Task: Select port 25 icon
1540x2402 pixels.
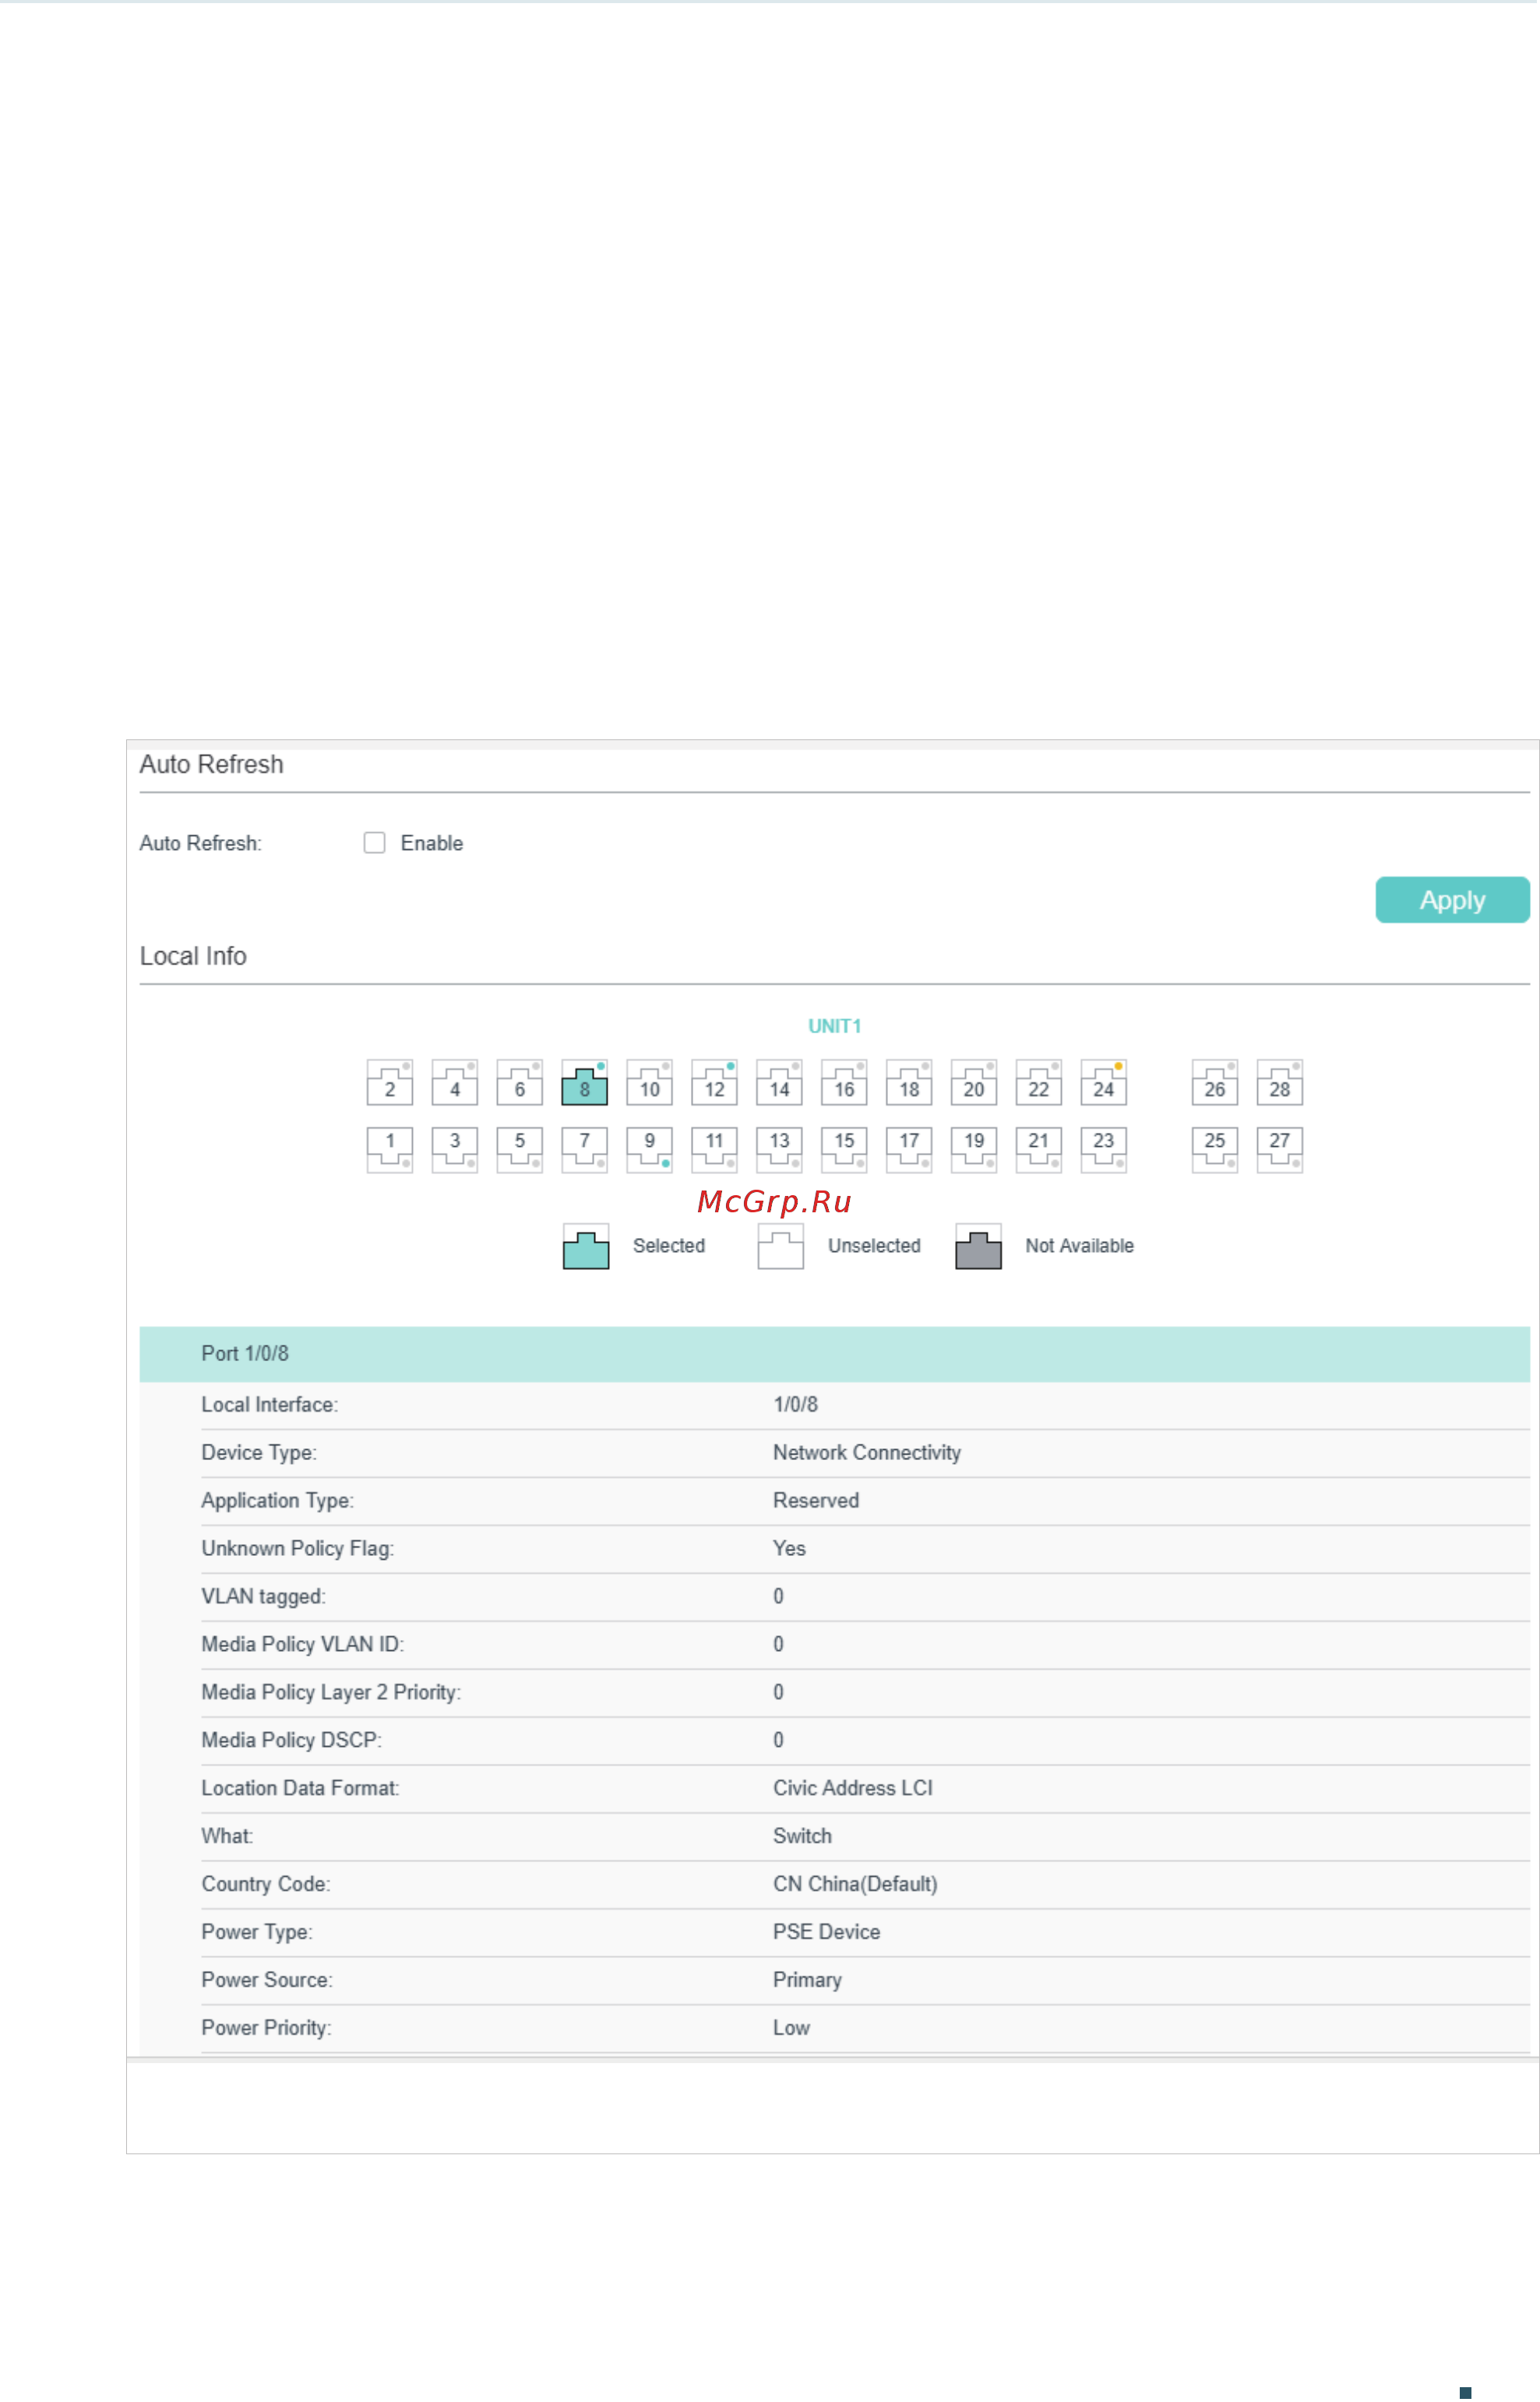Action: (x=1215, y=1150)
